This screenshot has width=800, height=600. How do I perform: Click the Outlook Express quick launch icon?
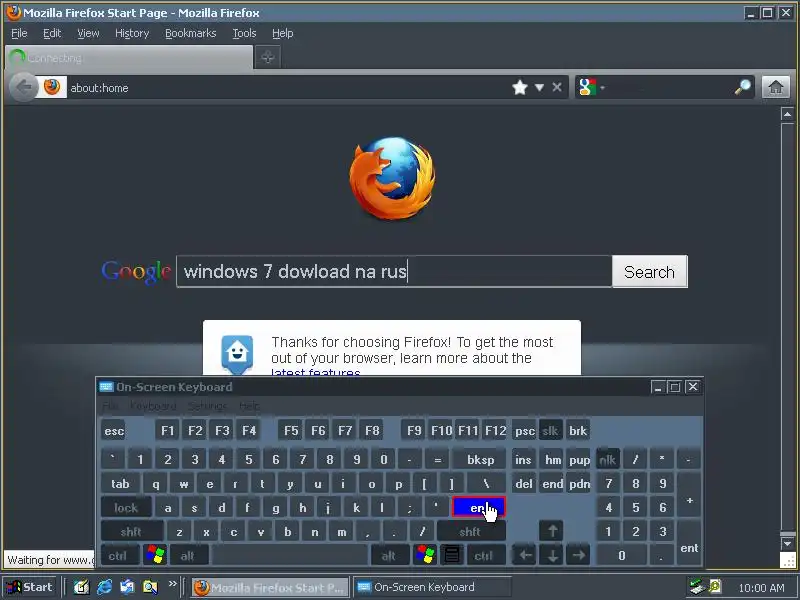[127, 587]
